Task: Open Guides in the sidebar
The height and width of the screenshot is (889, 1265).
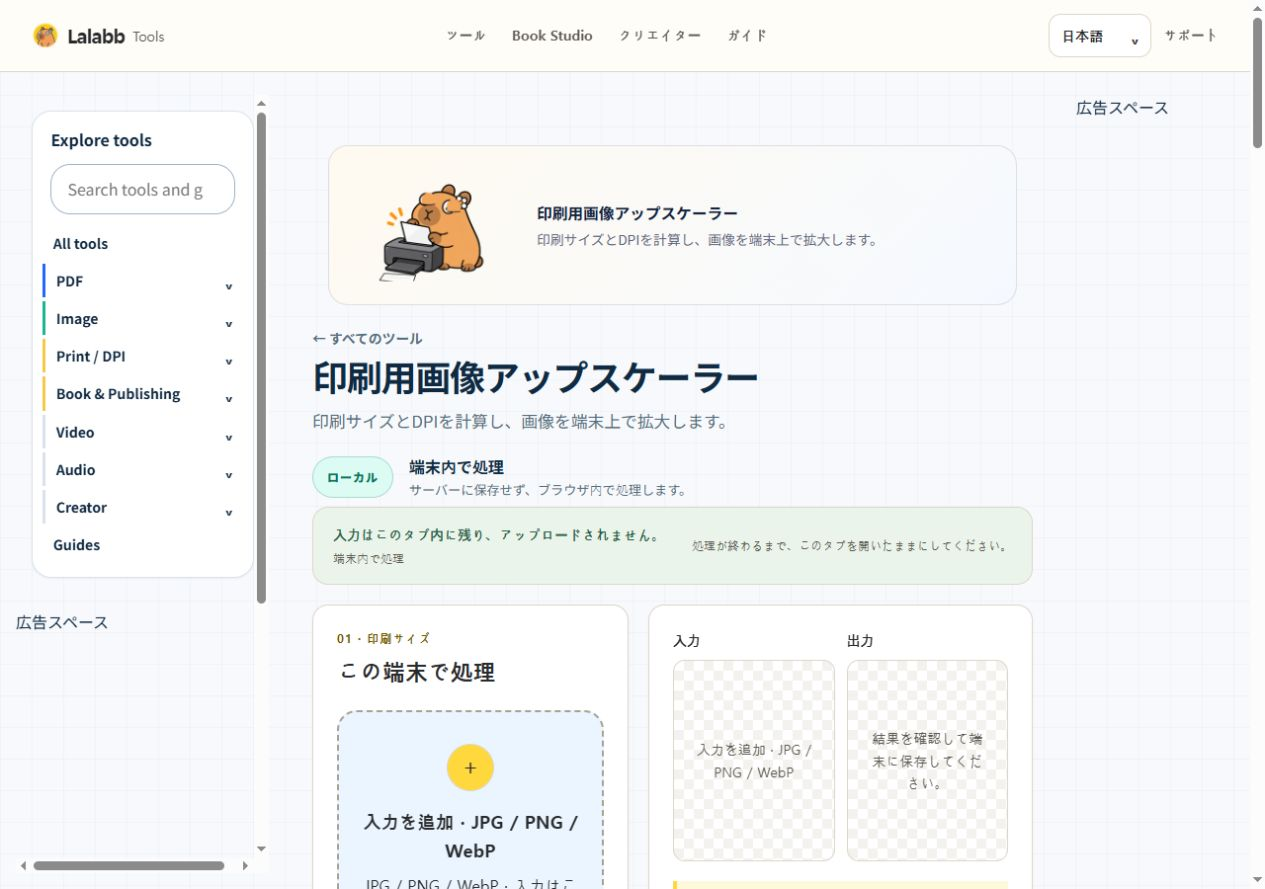Action: coord(76,545)
